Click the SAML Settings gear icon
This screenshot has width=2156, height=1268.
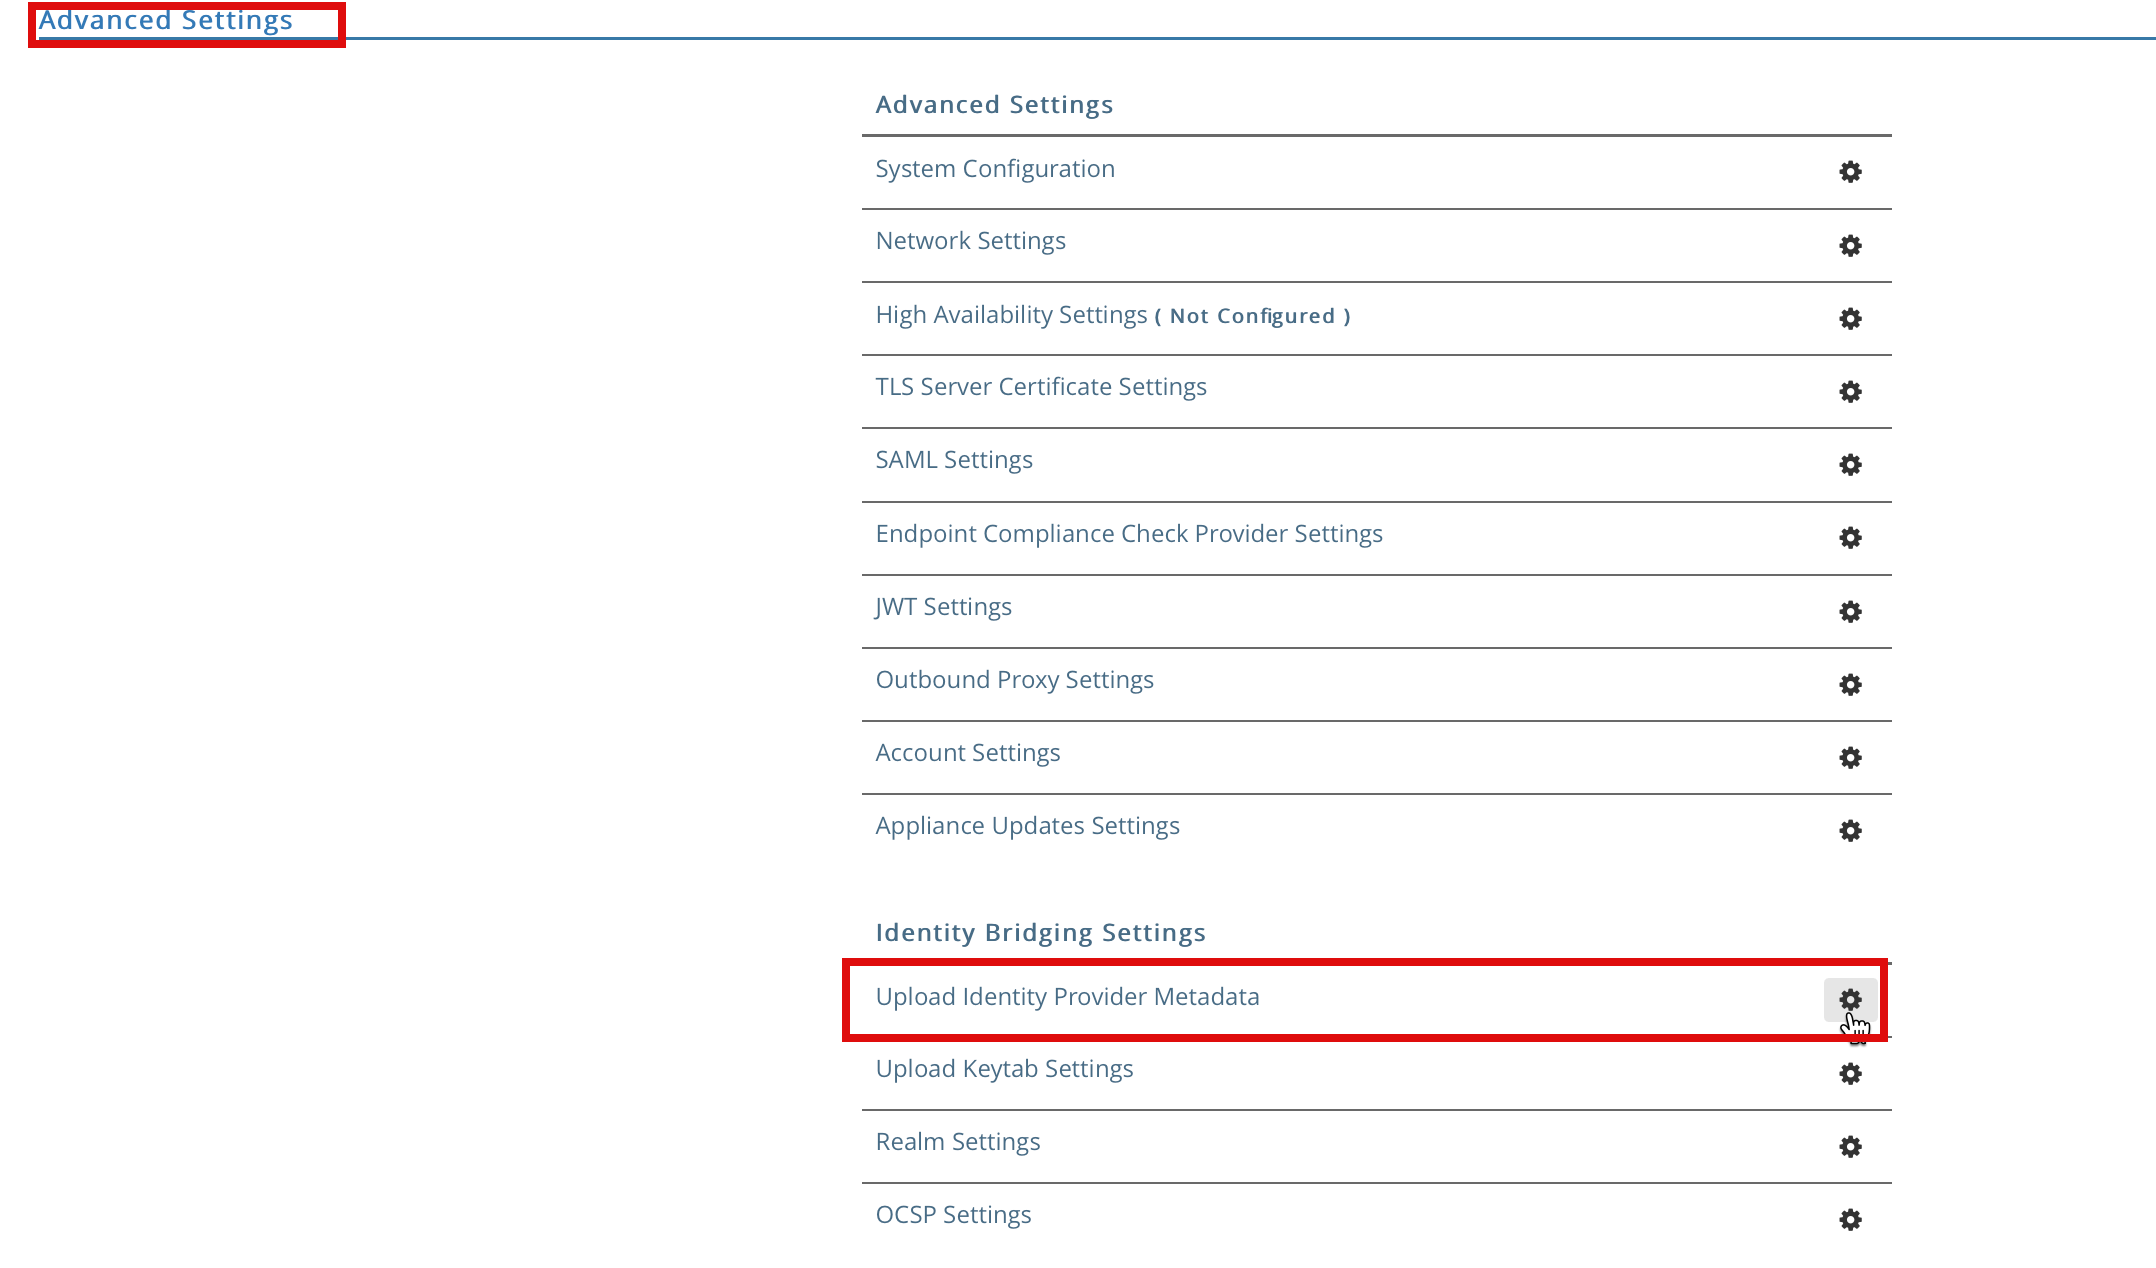pos(1850,464)
